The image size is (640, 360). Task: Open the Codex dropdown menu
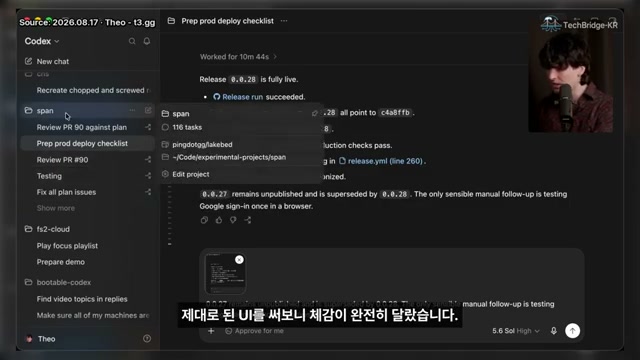pos(42,41)
